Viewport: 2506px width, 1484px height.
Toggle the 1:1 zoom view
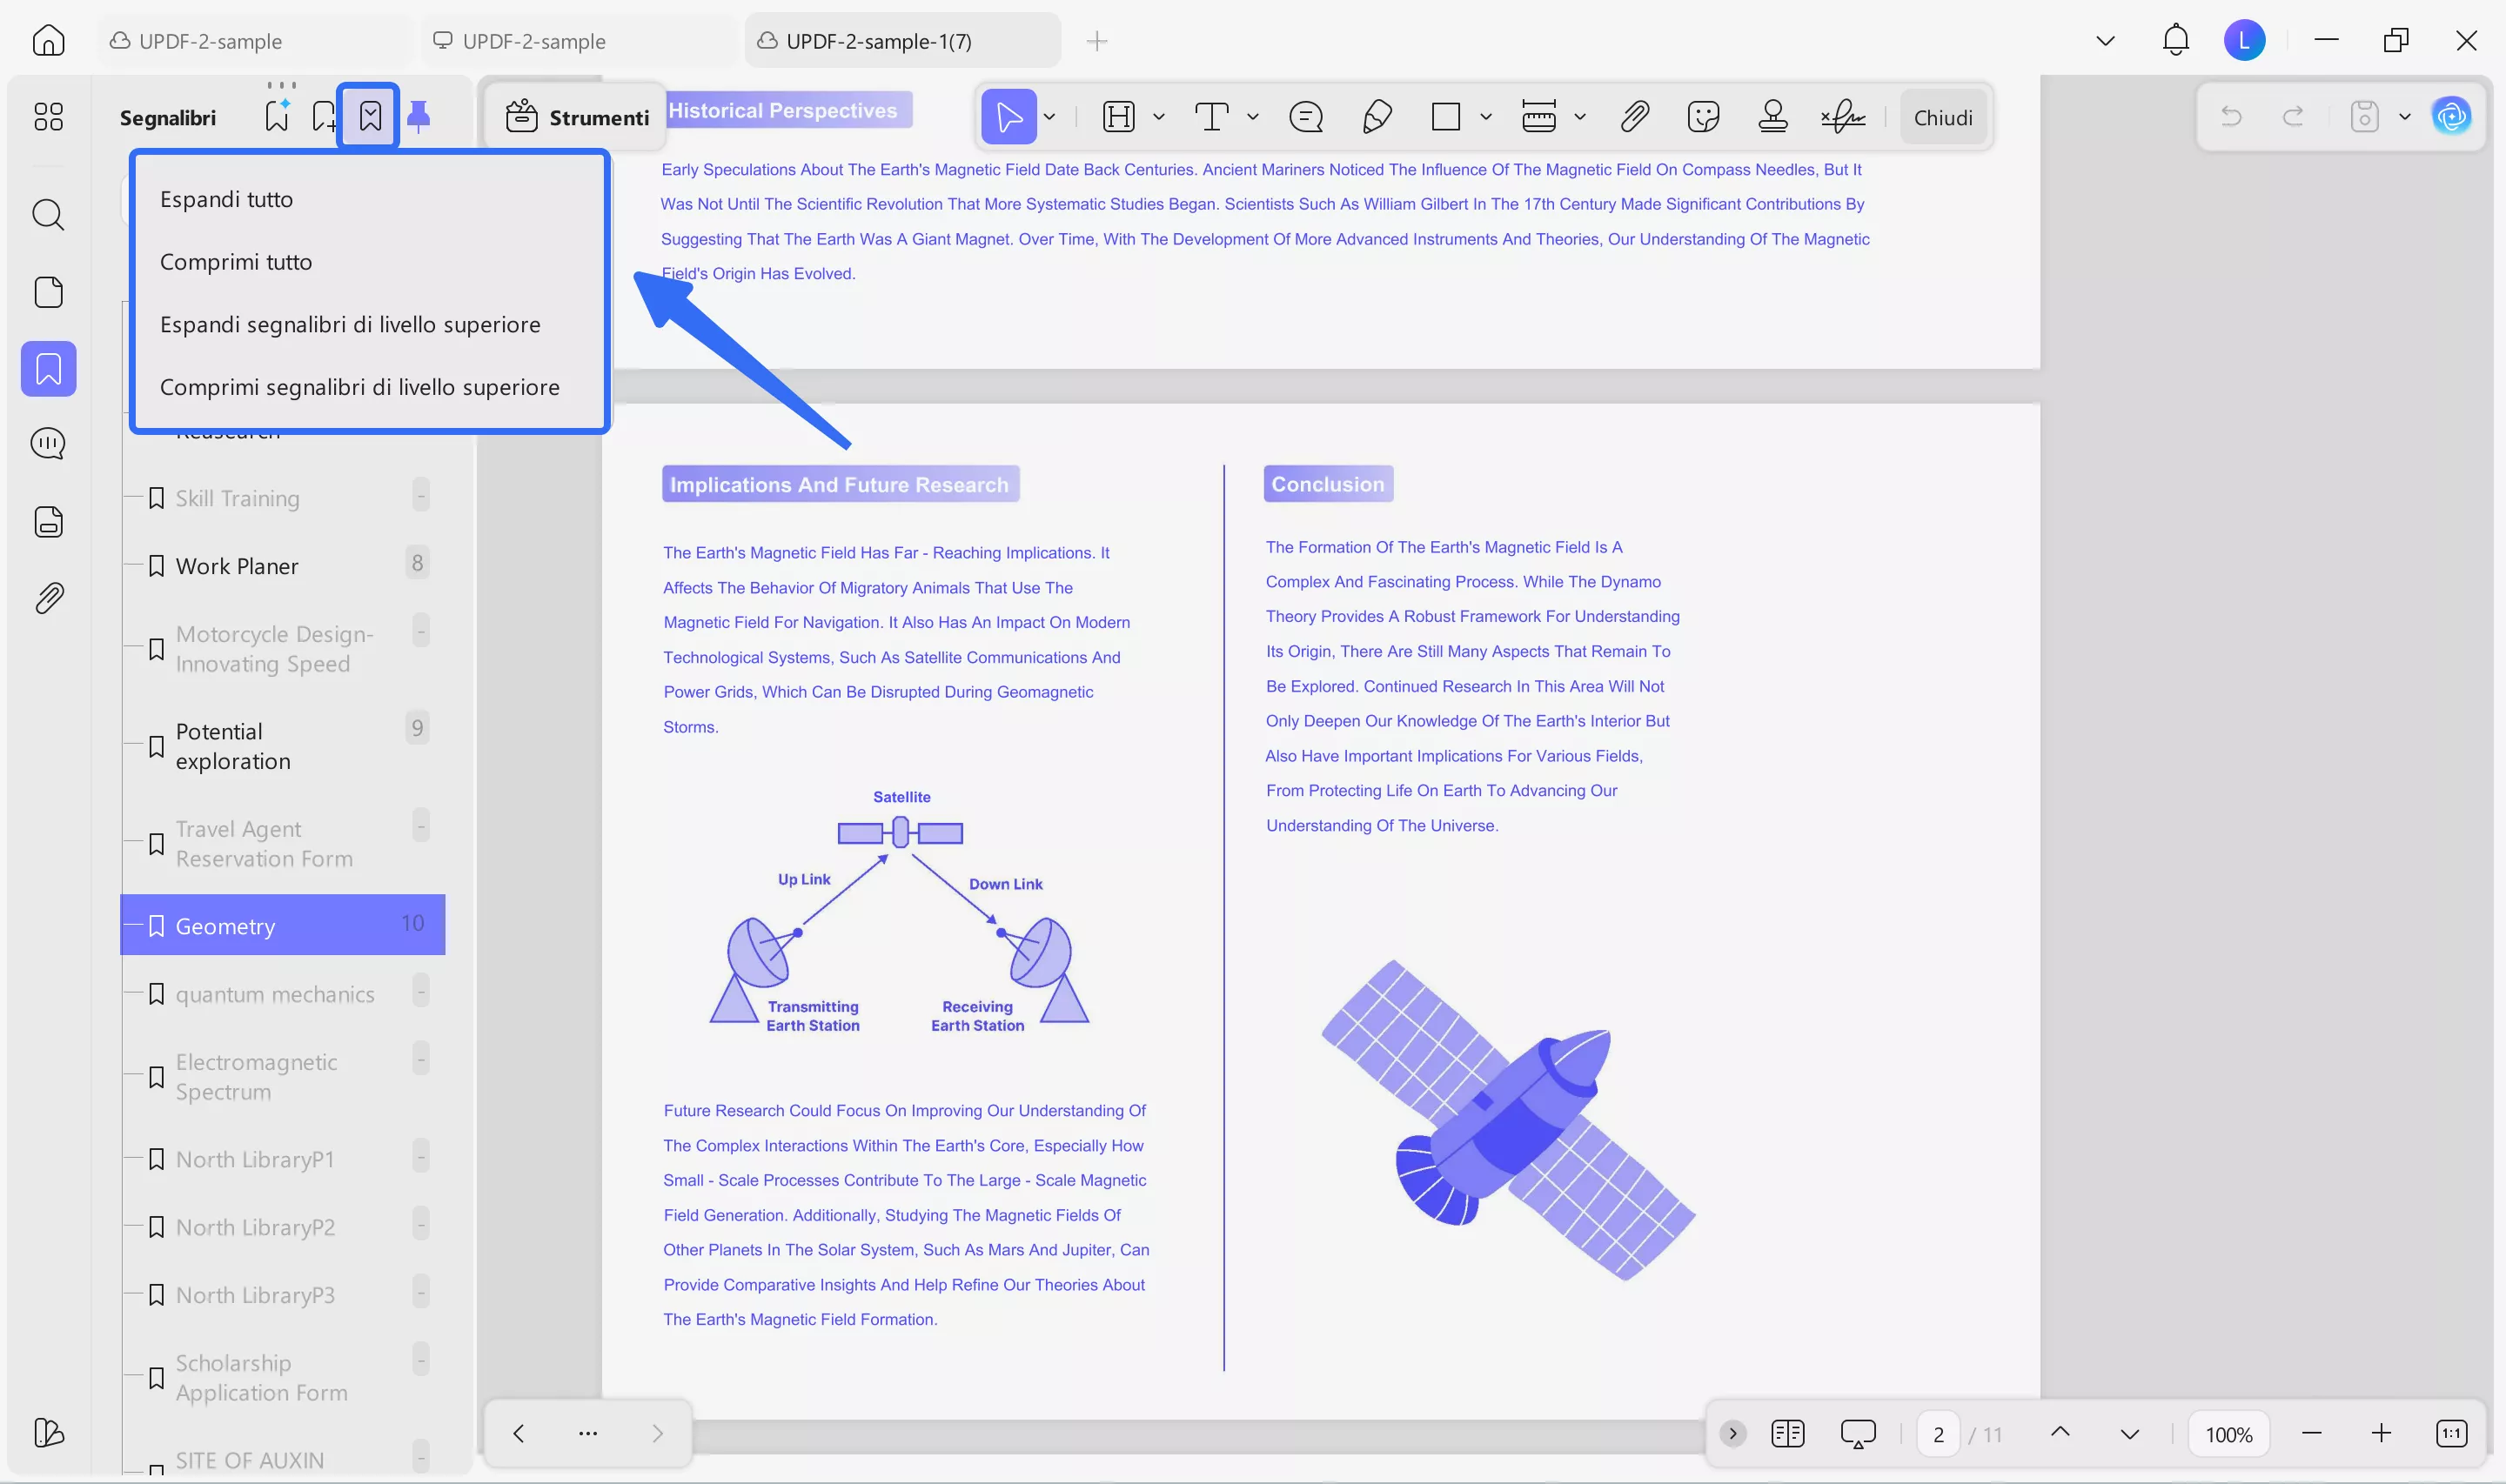[2452, 1432]
